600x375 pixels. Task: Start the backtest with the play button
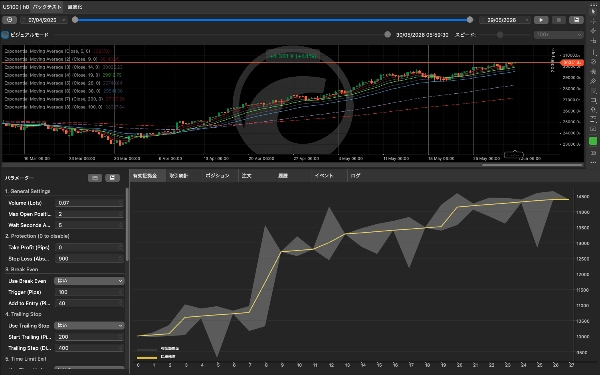tap(541, 20)
